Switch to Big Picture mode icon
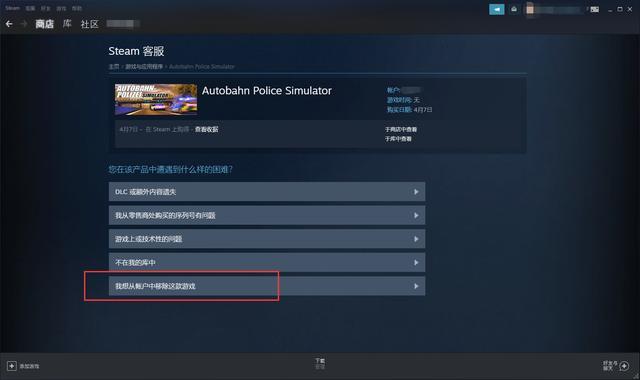Image resolution: width=640 pixels, height=380 pixels. [x=595, y=9]
